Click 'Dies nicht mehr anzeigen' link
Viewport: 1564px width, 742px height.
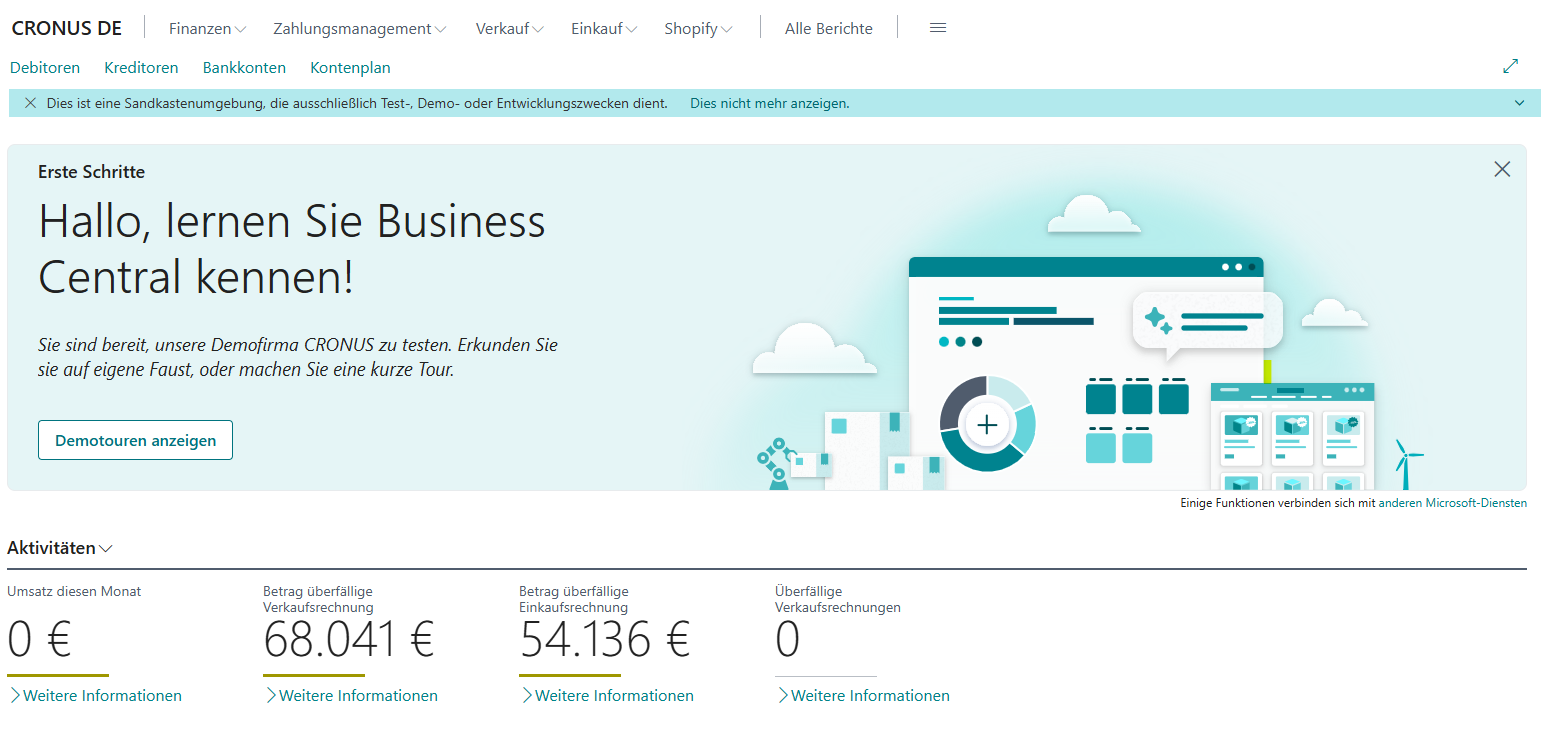pyautogui.click(x=770, y=103)
